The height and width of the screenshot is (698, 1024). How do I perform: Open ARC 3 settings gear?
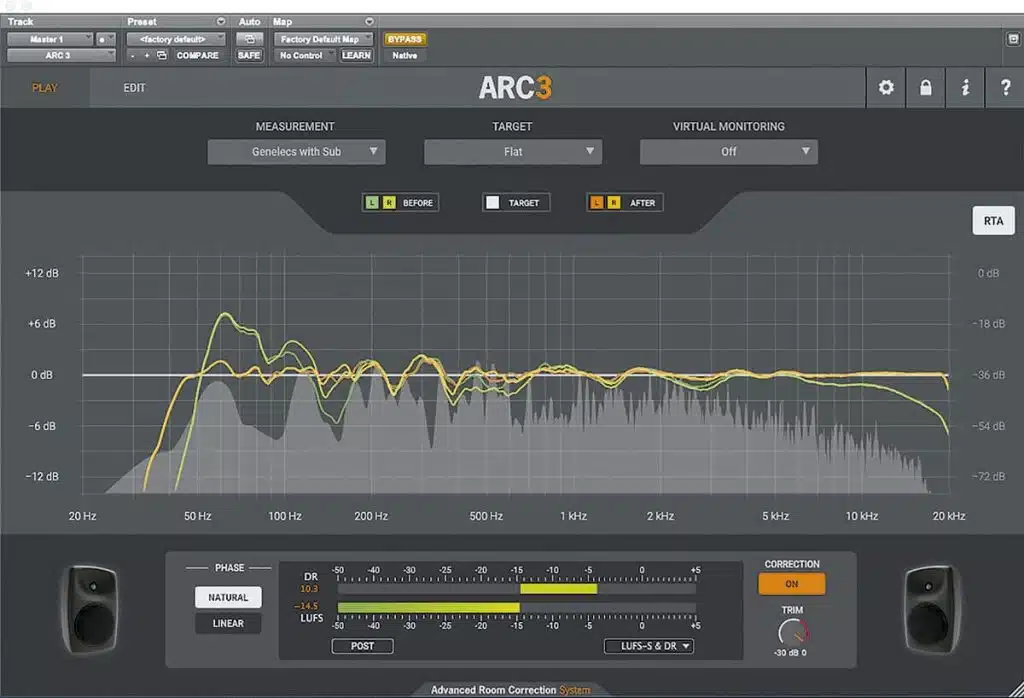886,87
